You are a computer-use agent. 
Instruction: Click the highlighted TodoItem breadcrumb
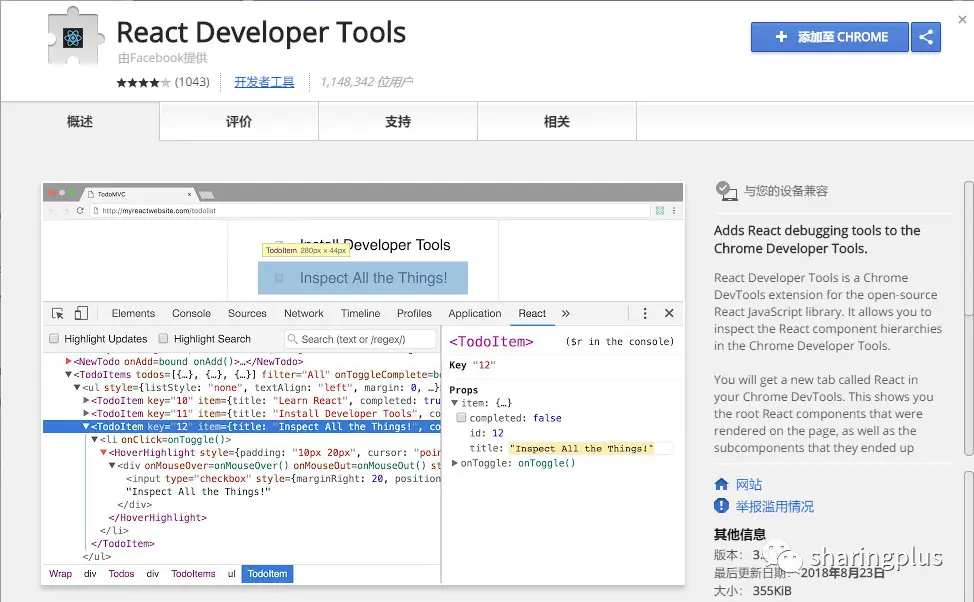[267, 573]
